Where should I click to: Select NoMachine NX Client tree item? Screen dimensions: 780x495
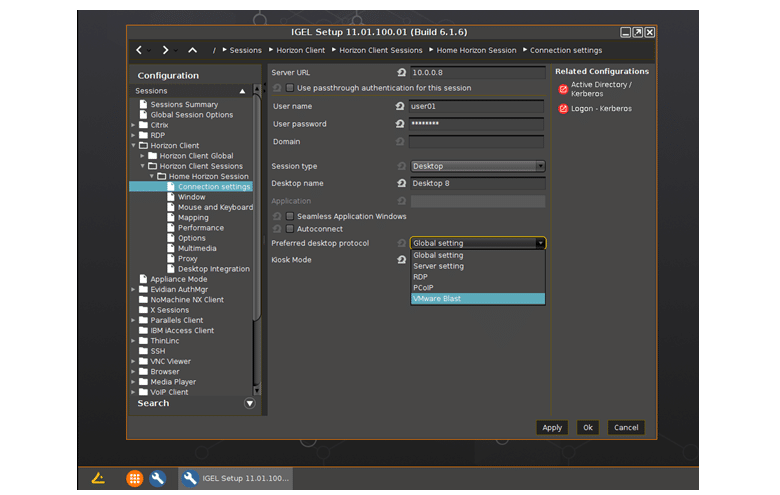click(x=187, y=299)
